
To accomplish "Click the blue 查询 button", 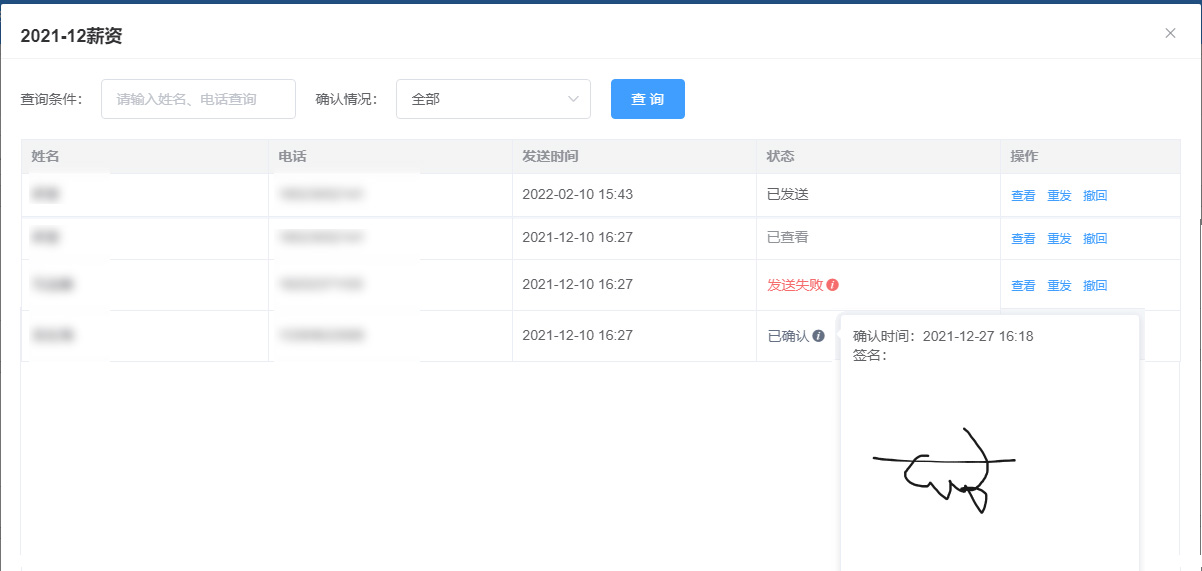I will (x=648, y=99).
